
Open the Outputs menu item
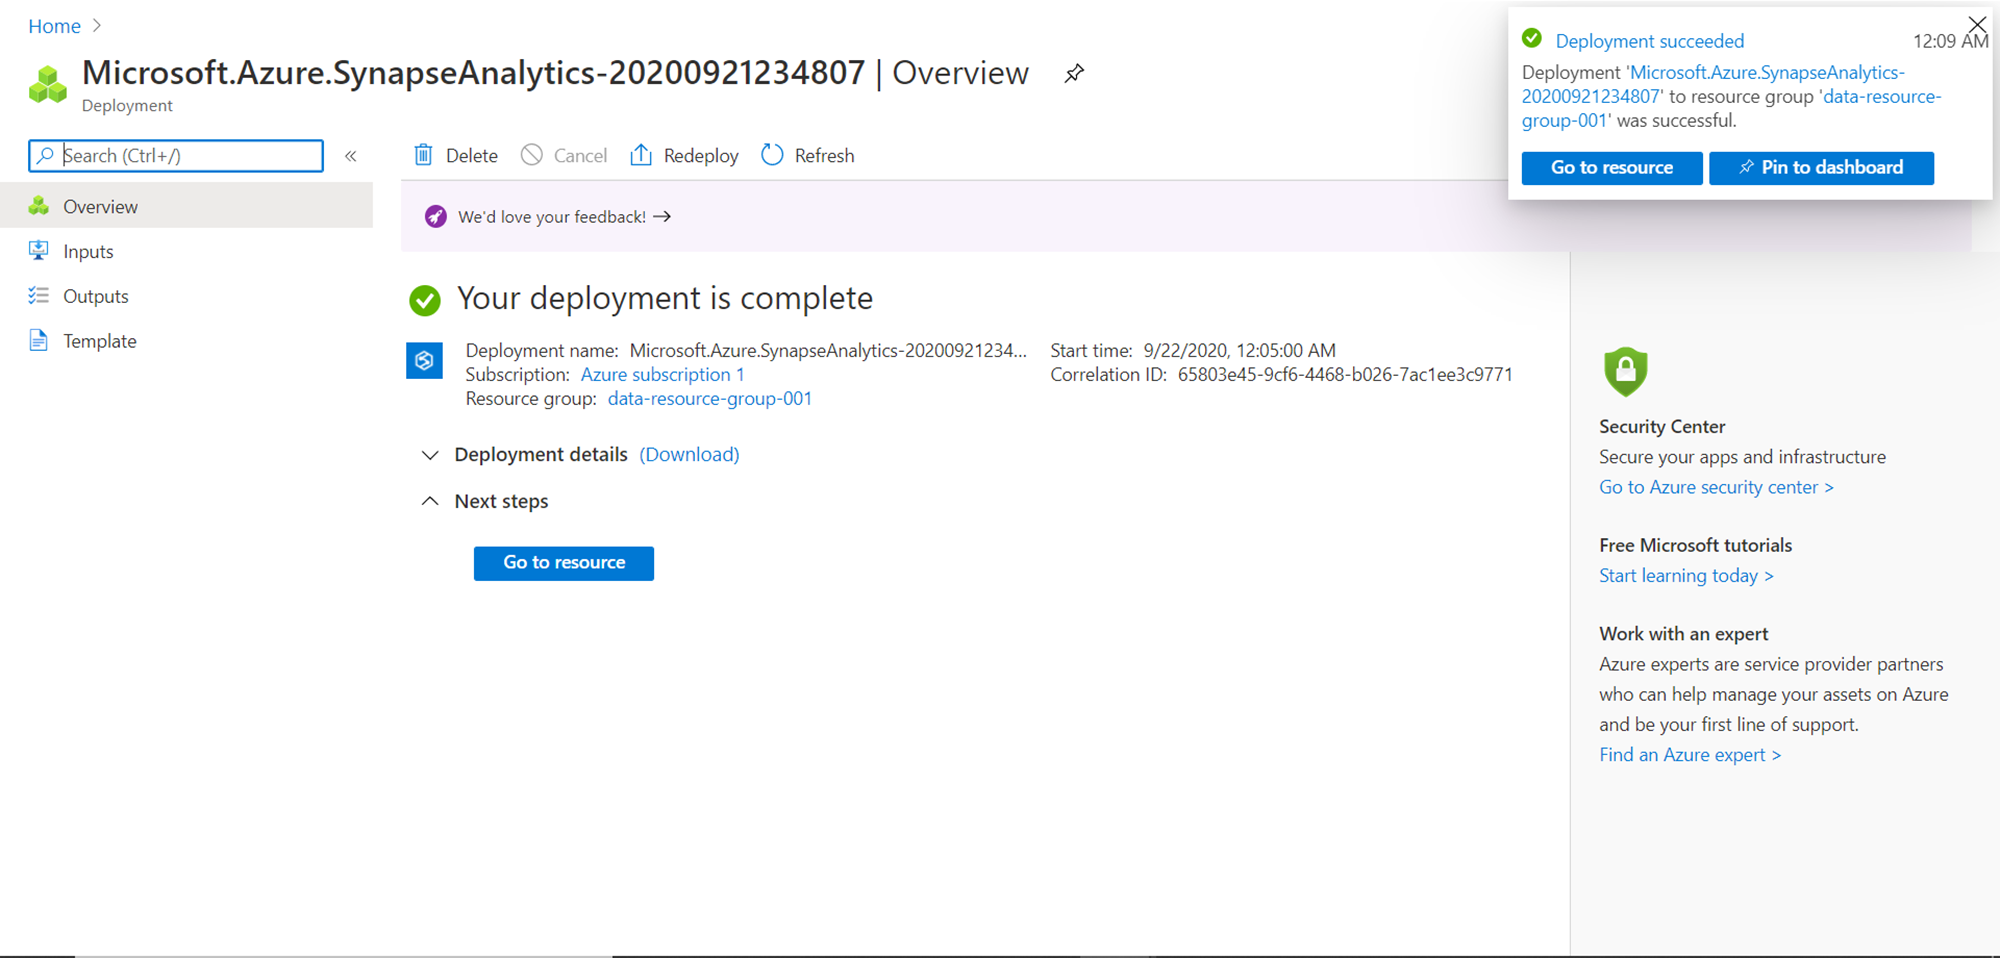186,296
